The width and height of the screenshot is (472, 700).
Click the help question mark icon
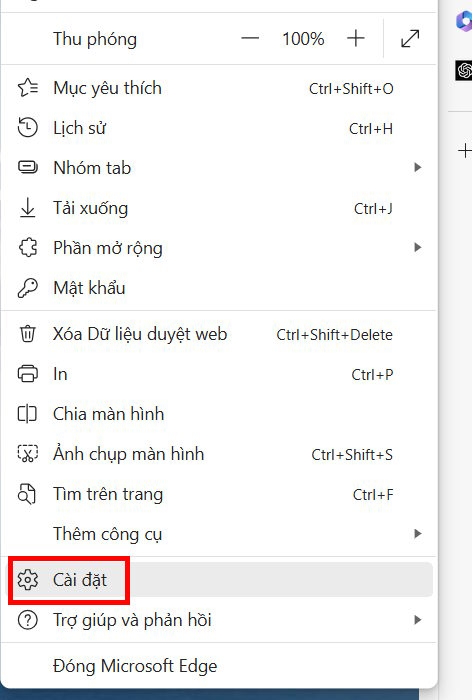click(x=28, y=620)
